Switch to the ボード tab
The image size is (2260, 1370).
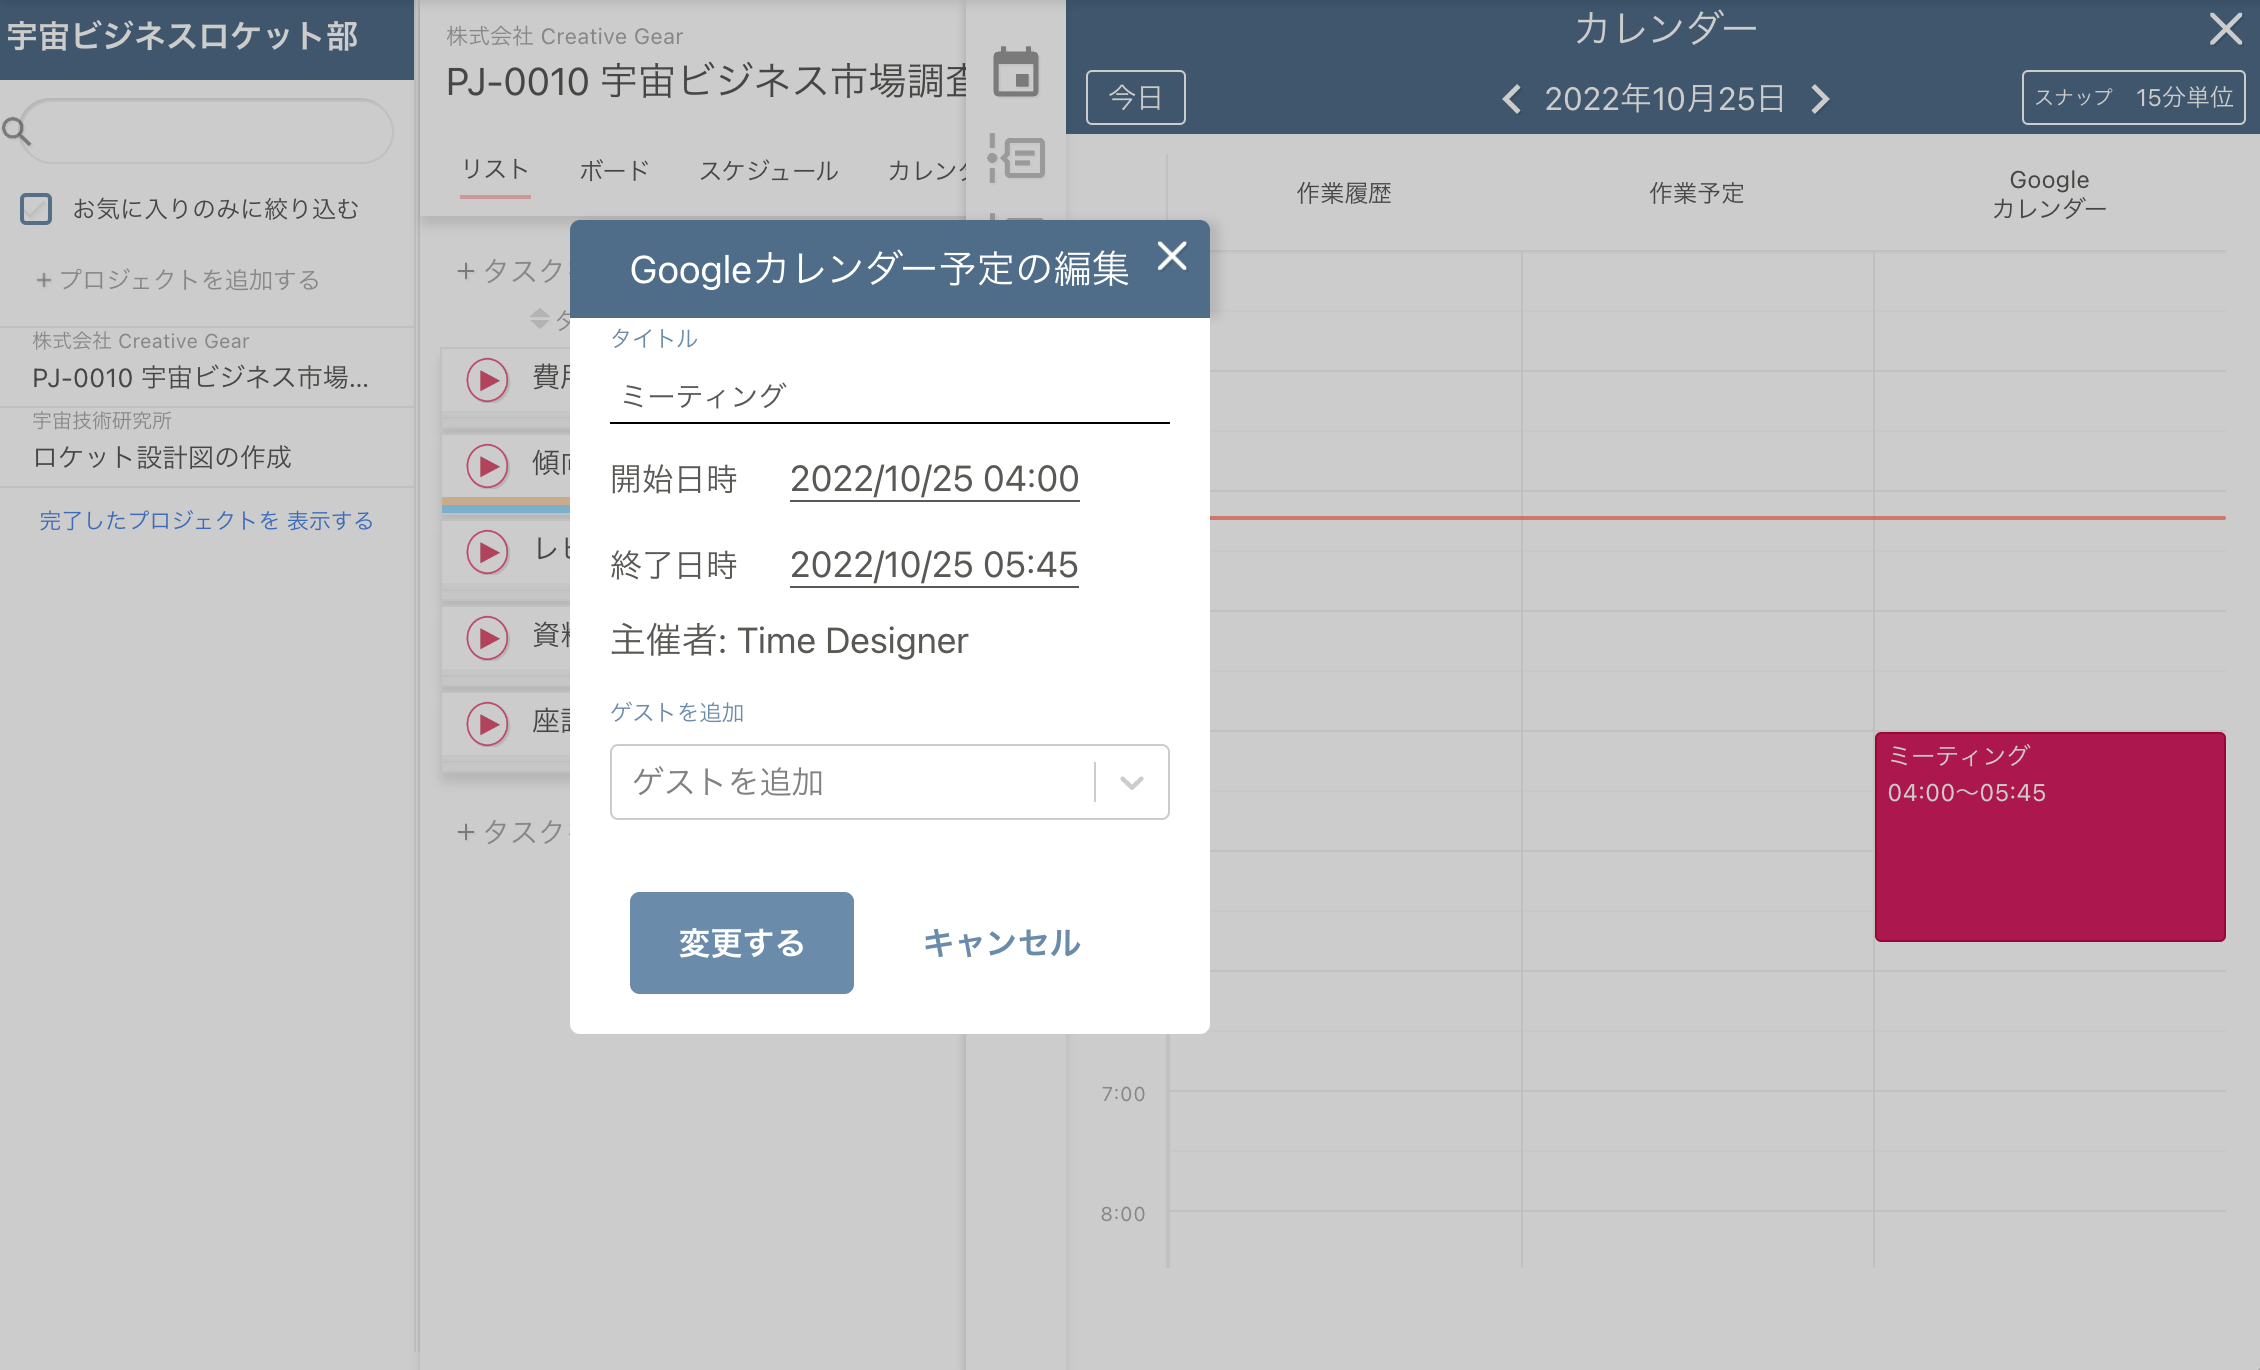[614, 171]
